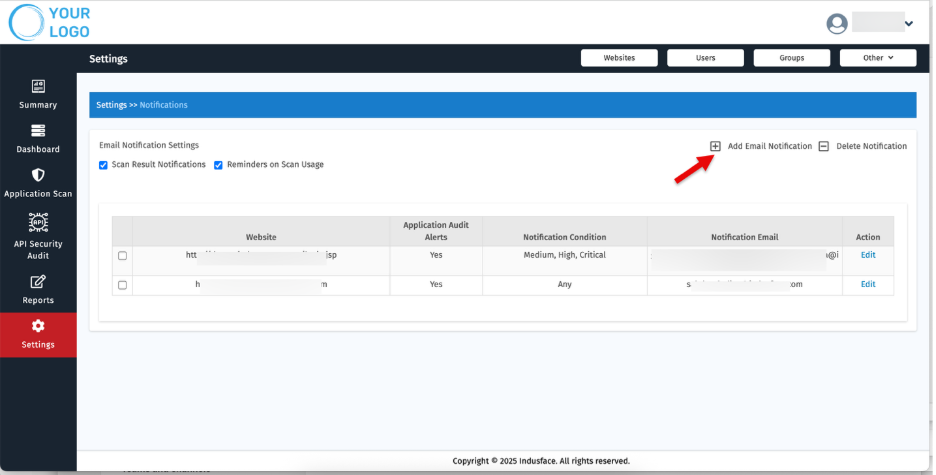This screenshot has width=936, height=475.
Task: Expand the user account dropdown chevron
Action: point(909,24)
